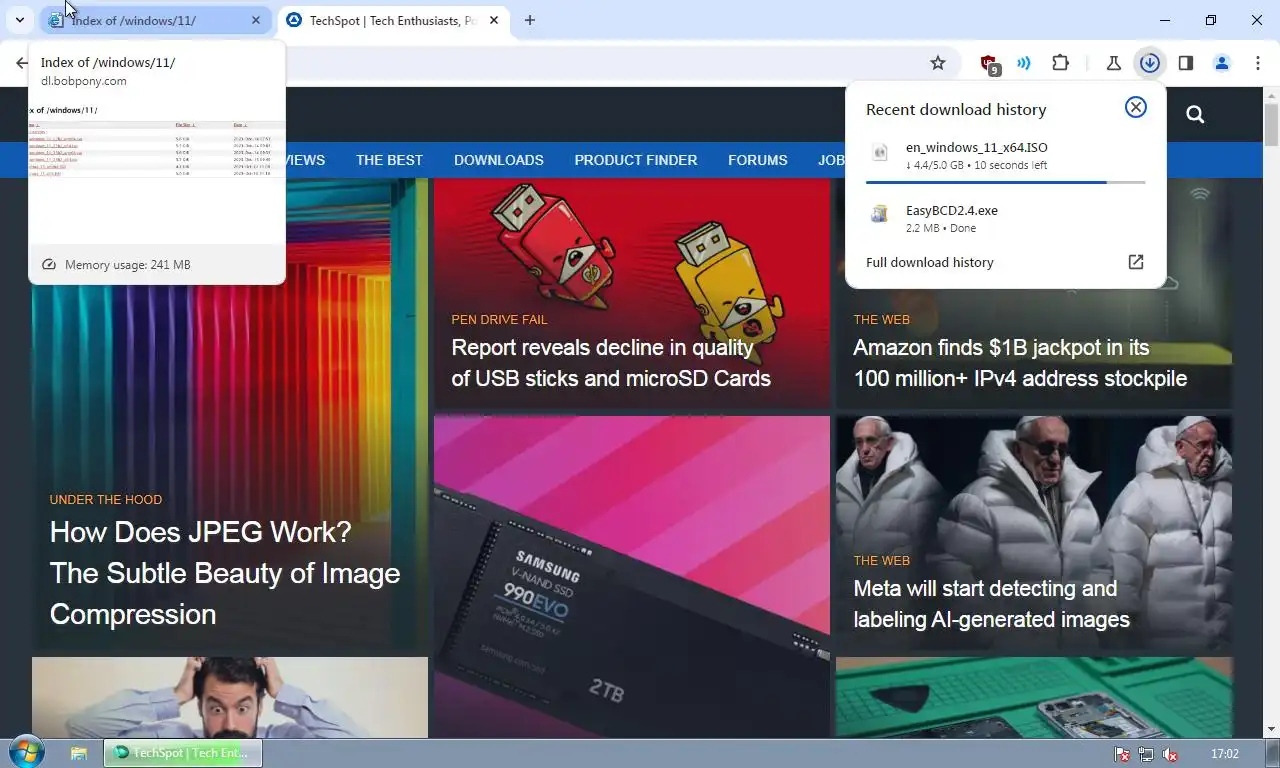The width and height of the screenshot is (1280, 768).
Task: Open the PRODUCT FINDER menu item
Action: click(x=636, y=160)
